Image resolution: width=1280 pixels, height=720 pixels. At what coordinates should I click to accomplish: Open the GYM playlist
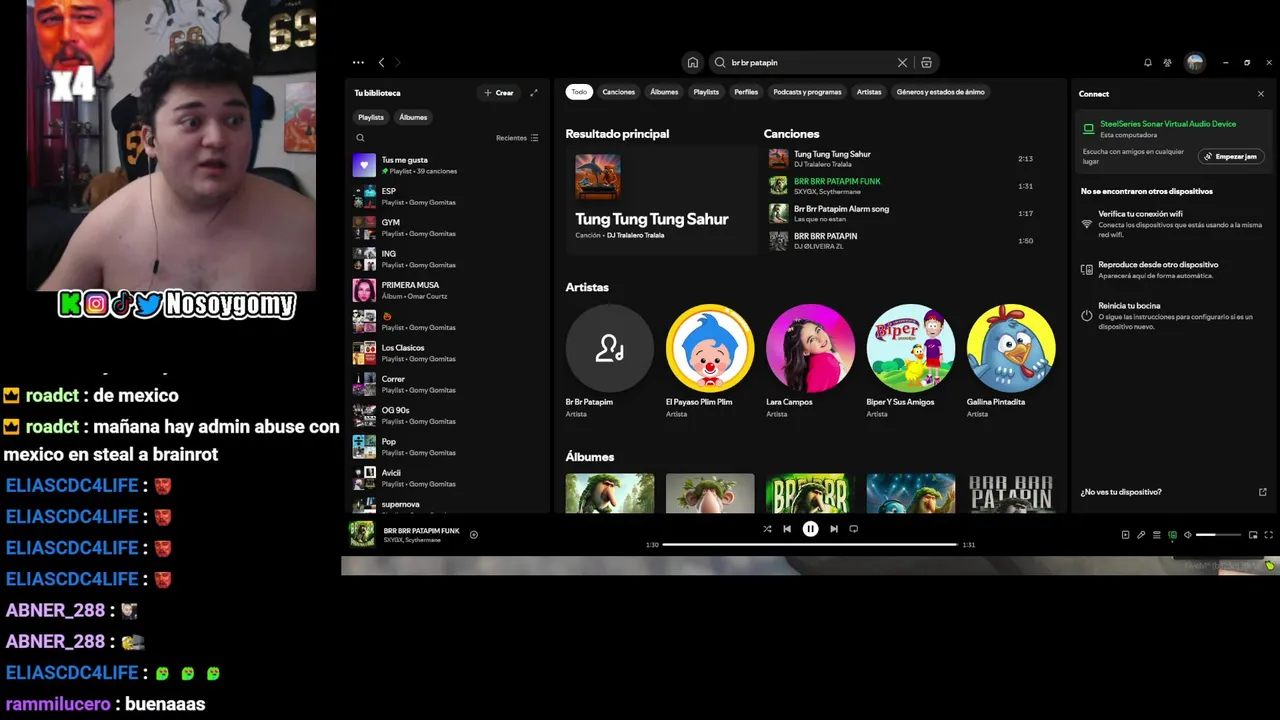[x=448, y=228]
